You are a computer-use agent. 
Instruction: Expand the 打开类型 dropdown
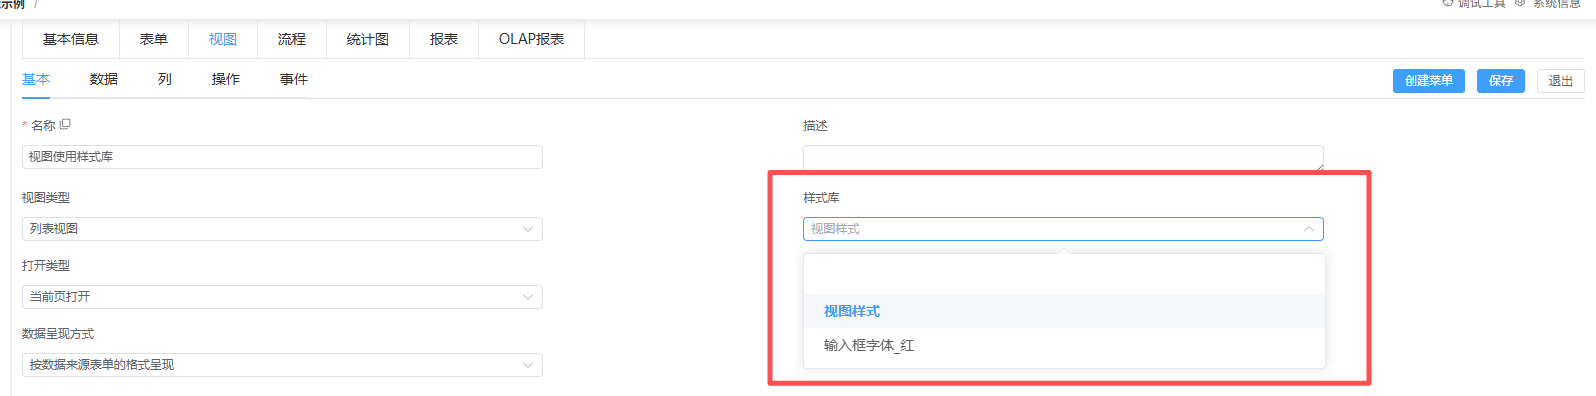tap(282, 297)
